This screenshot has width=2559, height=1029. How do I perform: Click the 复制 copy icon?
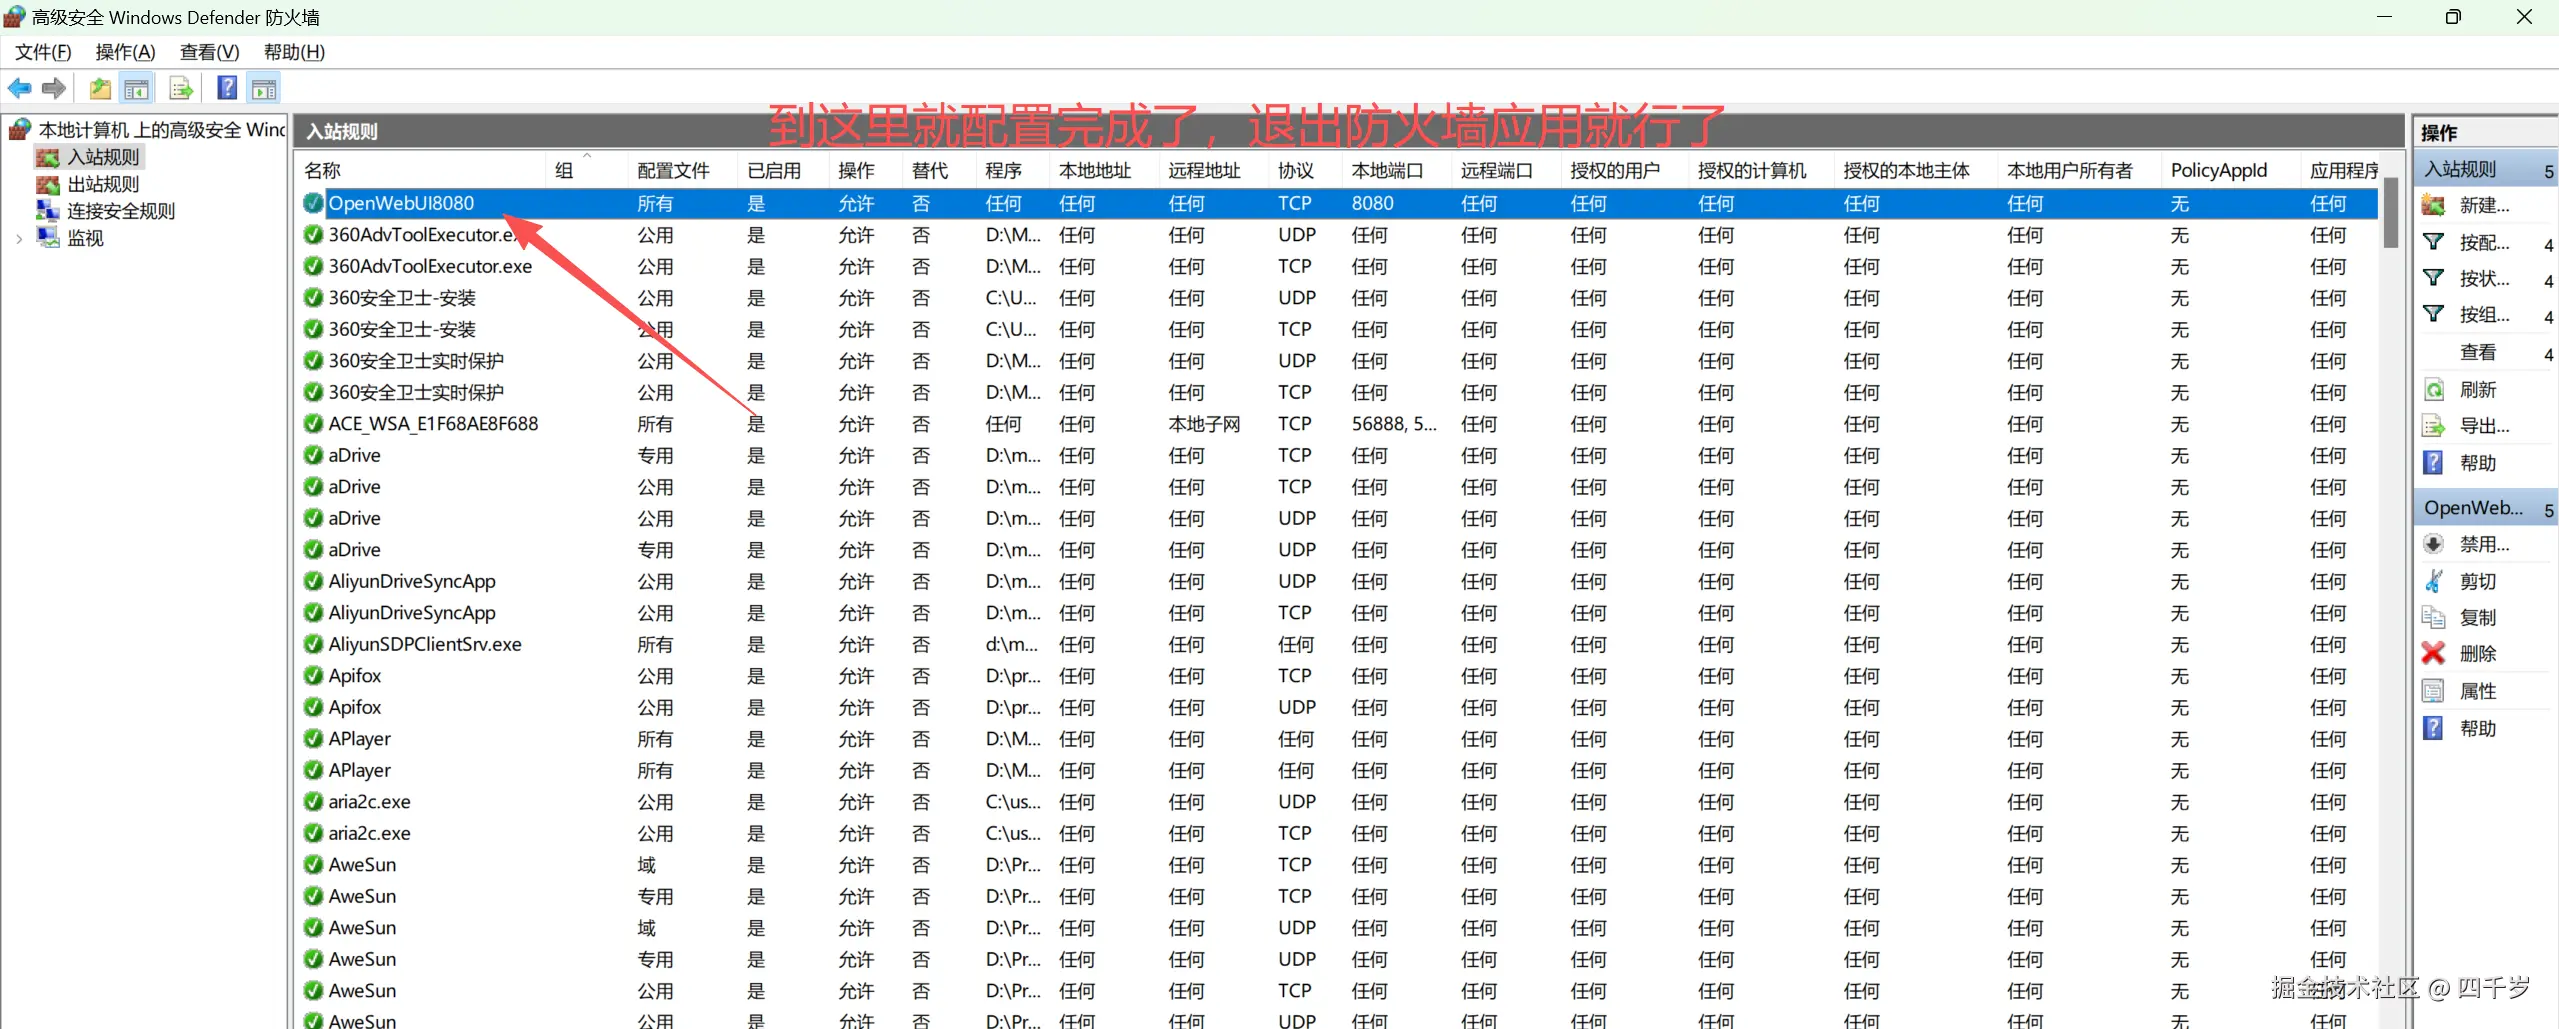pos(2434,617)
